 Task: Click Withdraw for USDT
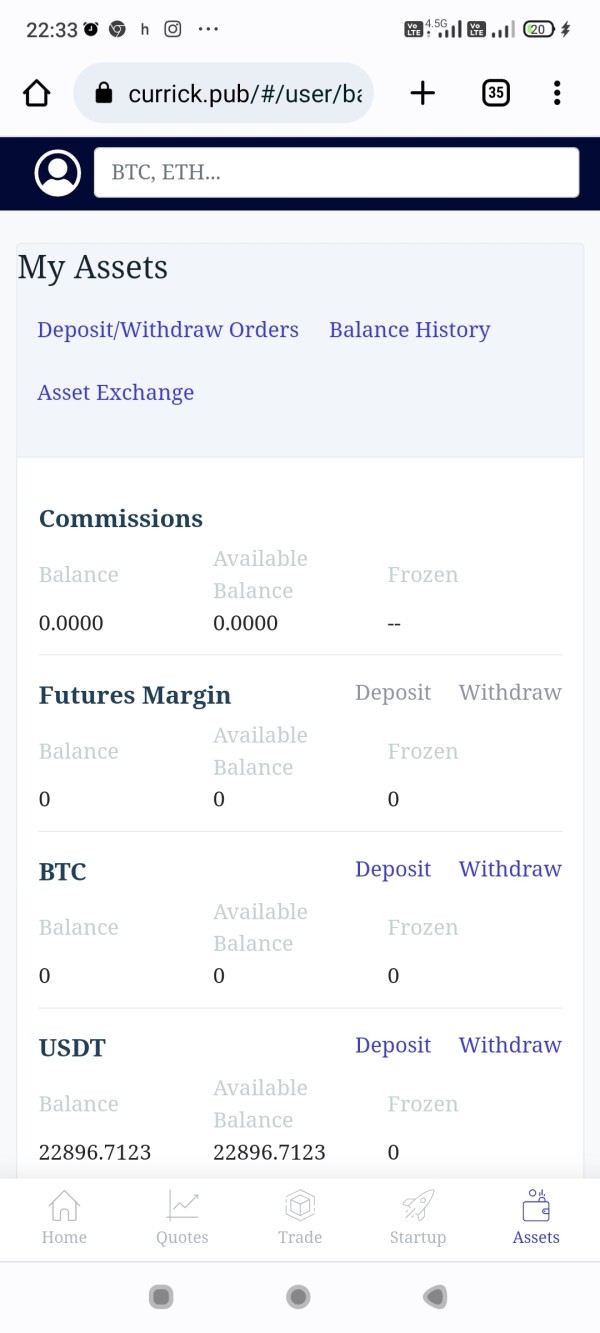510,1045
